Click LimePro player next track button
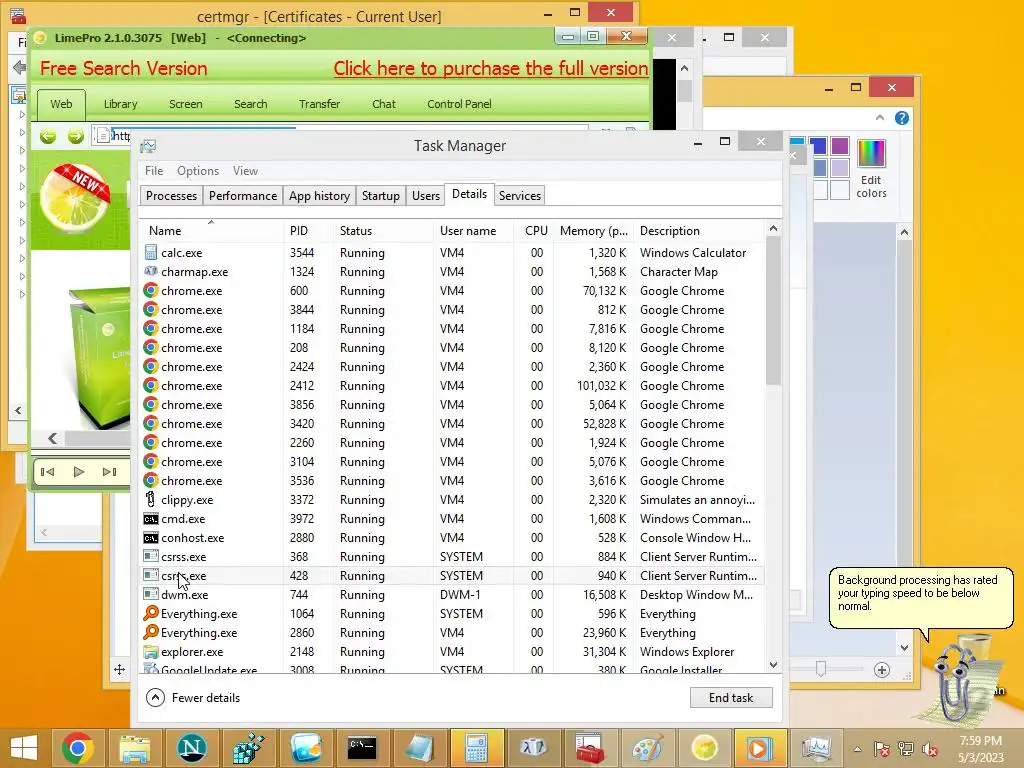This screenshot has height=768, width=1024. [110, 472]
